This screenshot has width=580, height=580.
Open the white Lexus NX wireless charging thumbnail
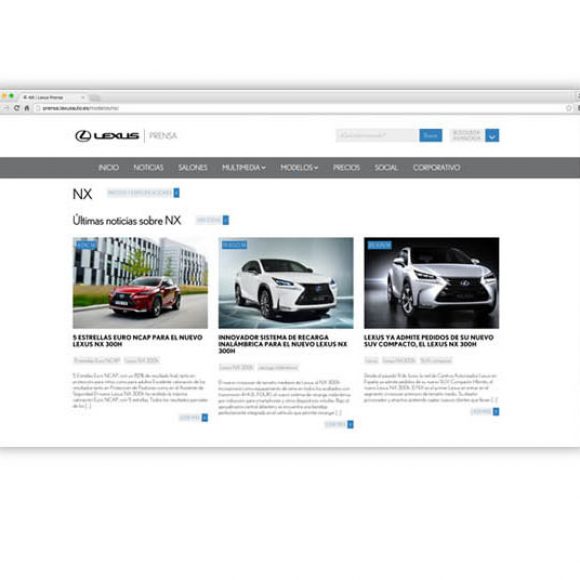286,283
